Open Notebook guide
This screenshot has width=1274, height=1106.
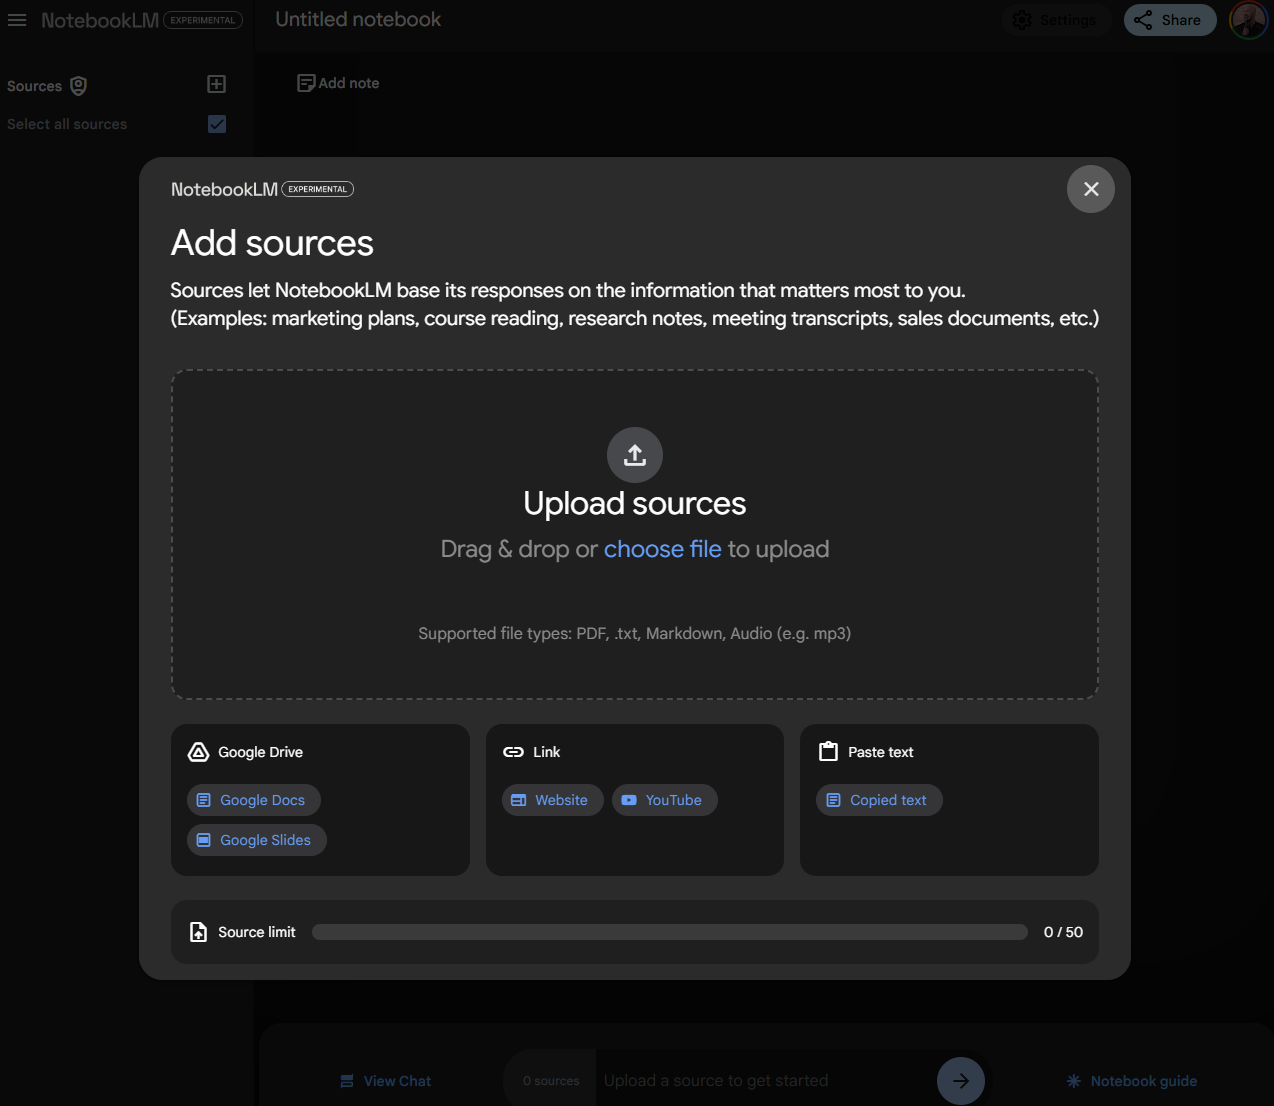pyautogui.click(x=1131, y=1081)
